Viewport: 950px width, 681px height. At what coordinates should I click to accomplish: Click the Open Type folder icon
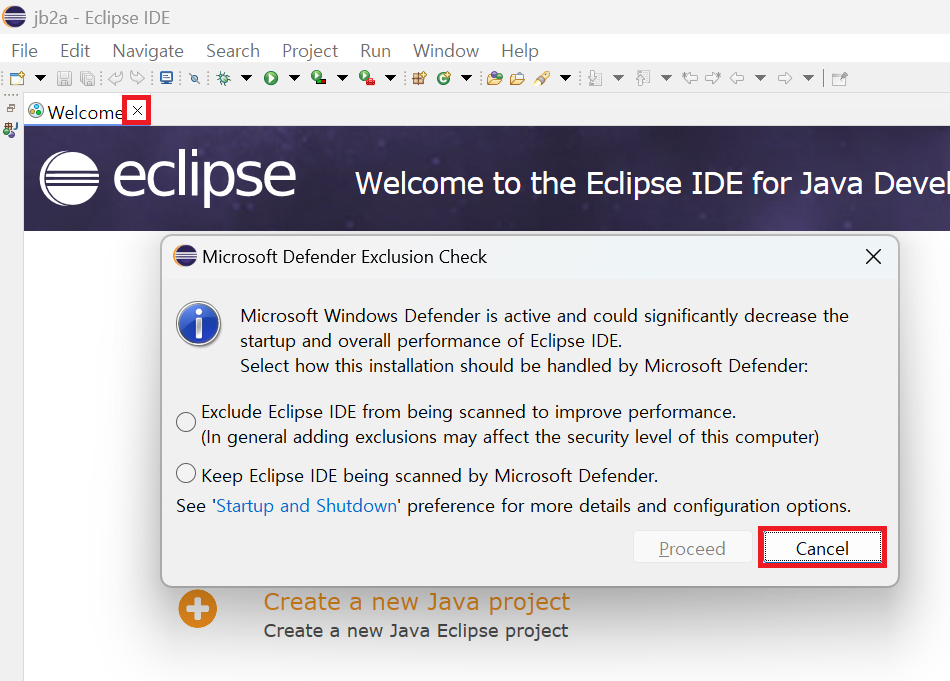(494, 78)
